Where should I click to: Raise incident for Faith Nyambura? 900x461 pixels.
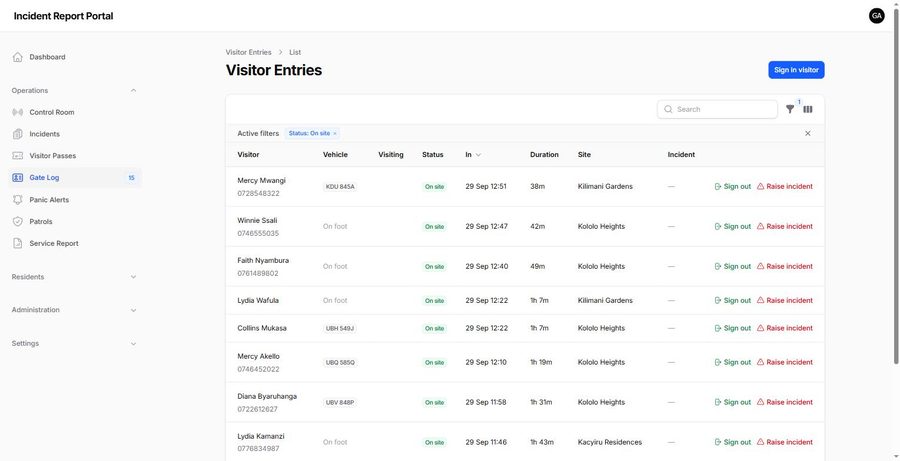[785, 266]
